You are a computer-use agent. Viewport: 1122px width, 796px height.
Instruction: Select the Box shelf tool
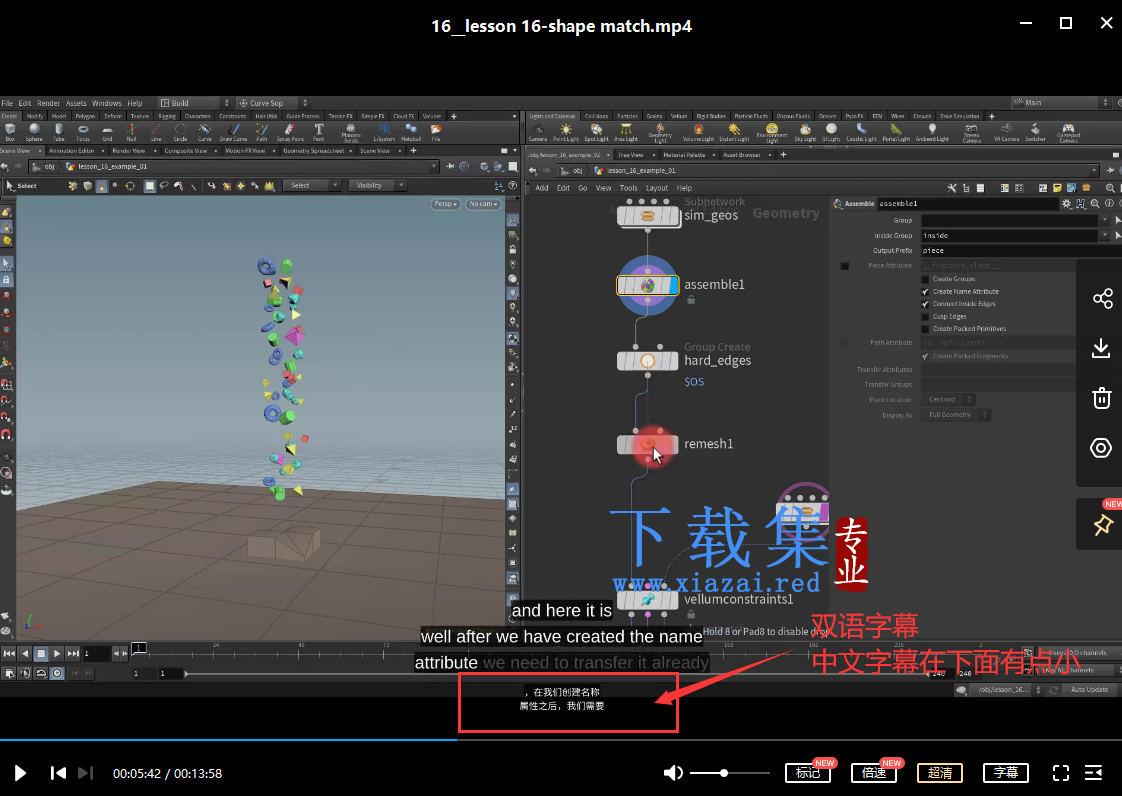(10, 132)
